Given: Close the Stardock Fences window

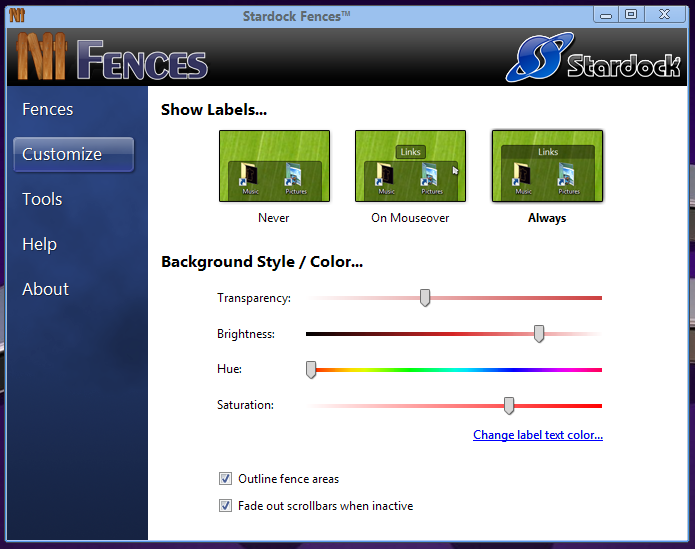Looking at the screenshot, I should [664, 15].
